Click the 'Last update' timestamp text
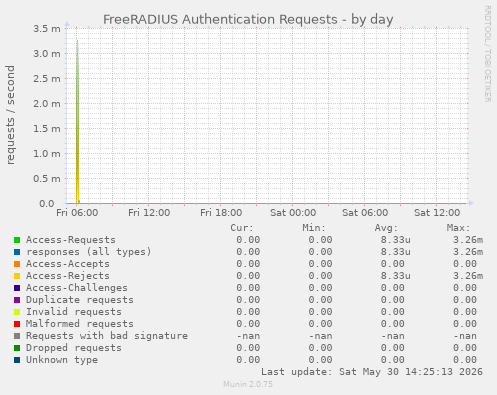Screen dimensions: 497x395 [x=372, y=372]
